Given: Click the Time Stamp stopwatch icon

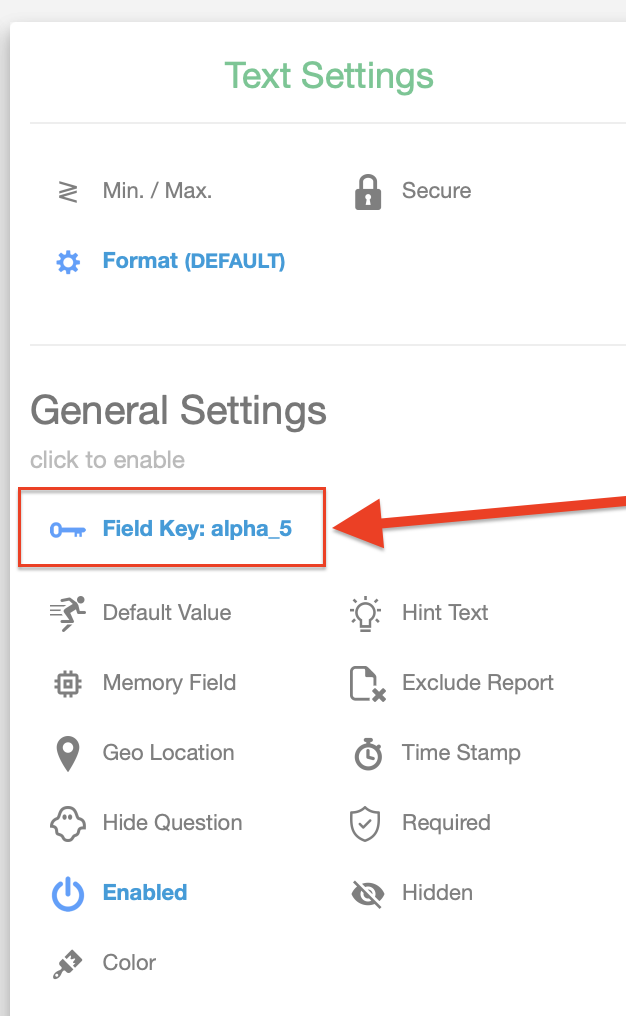Looking at the screenshot, I should (x=368, y=753).
